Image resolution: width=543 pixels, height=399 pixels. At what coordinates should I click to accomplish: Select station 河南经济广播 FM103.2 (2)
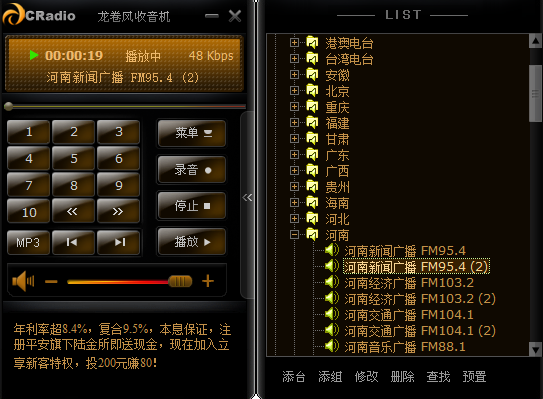(420, 298)
